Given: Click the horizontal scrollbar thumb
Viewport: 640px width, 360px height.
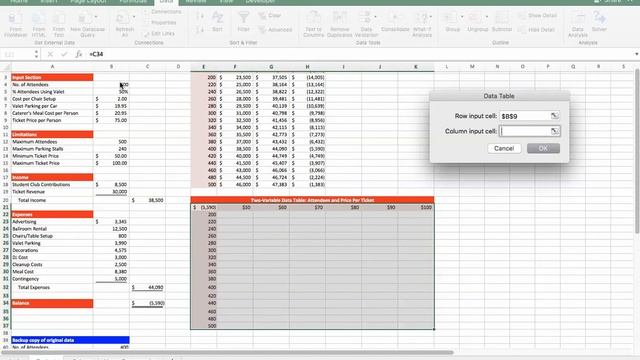Looking at the screenshot, I should tap(227, 352).
